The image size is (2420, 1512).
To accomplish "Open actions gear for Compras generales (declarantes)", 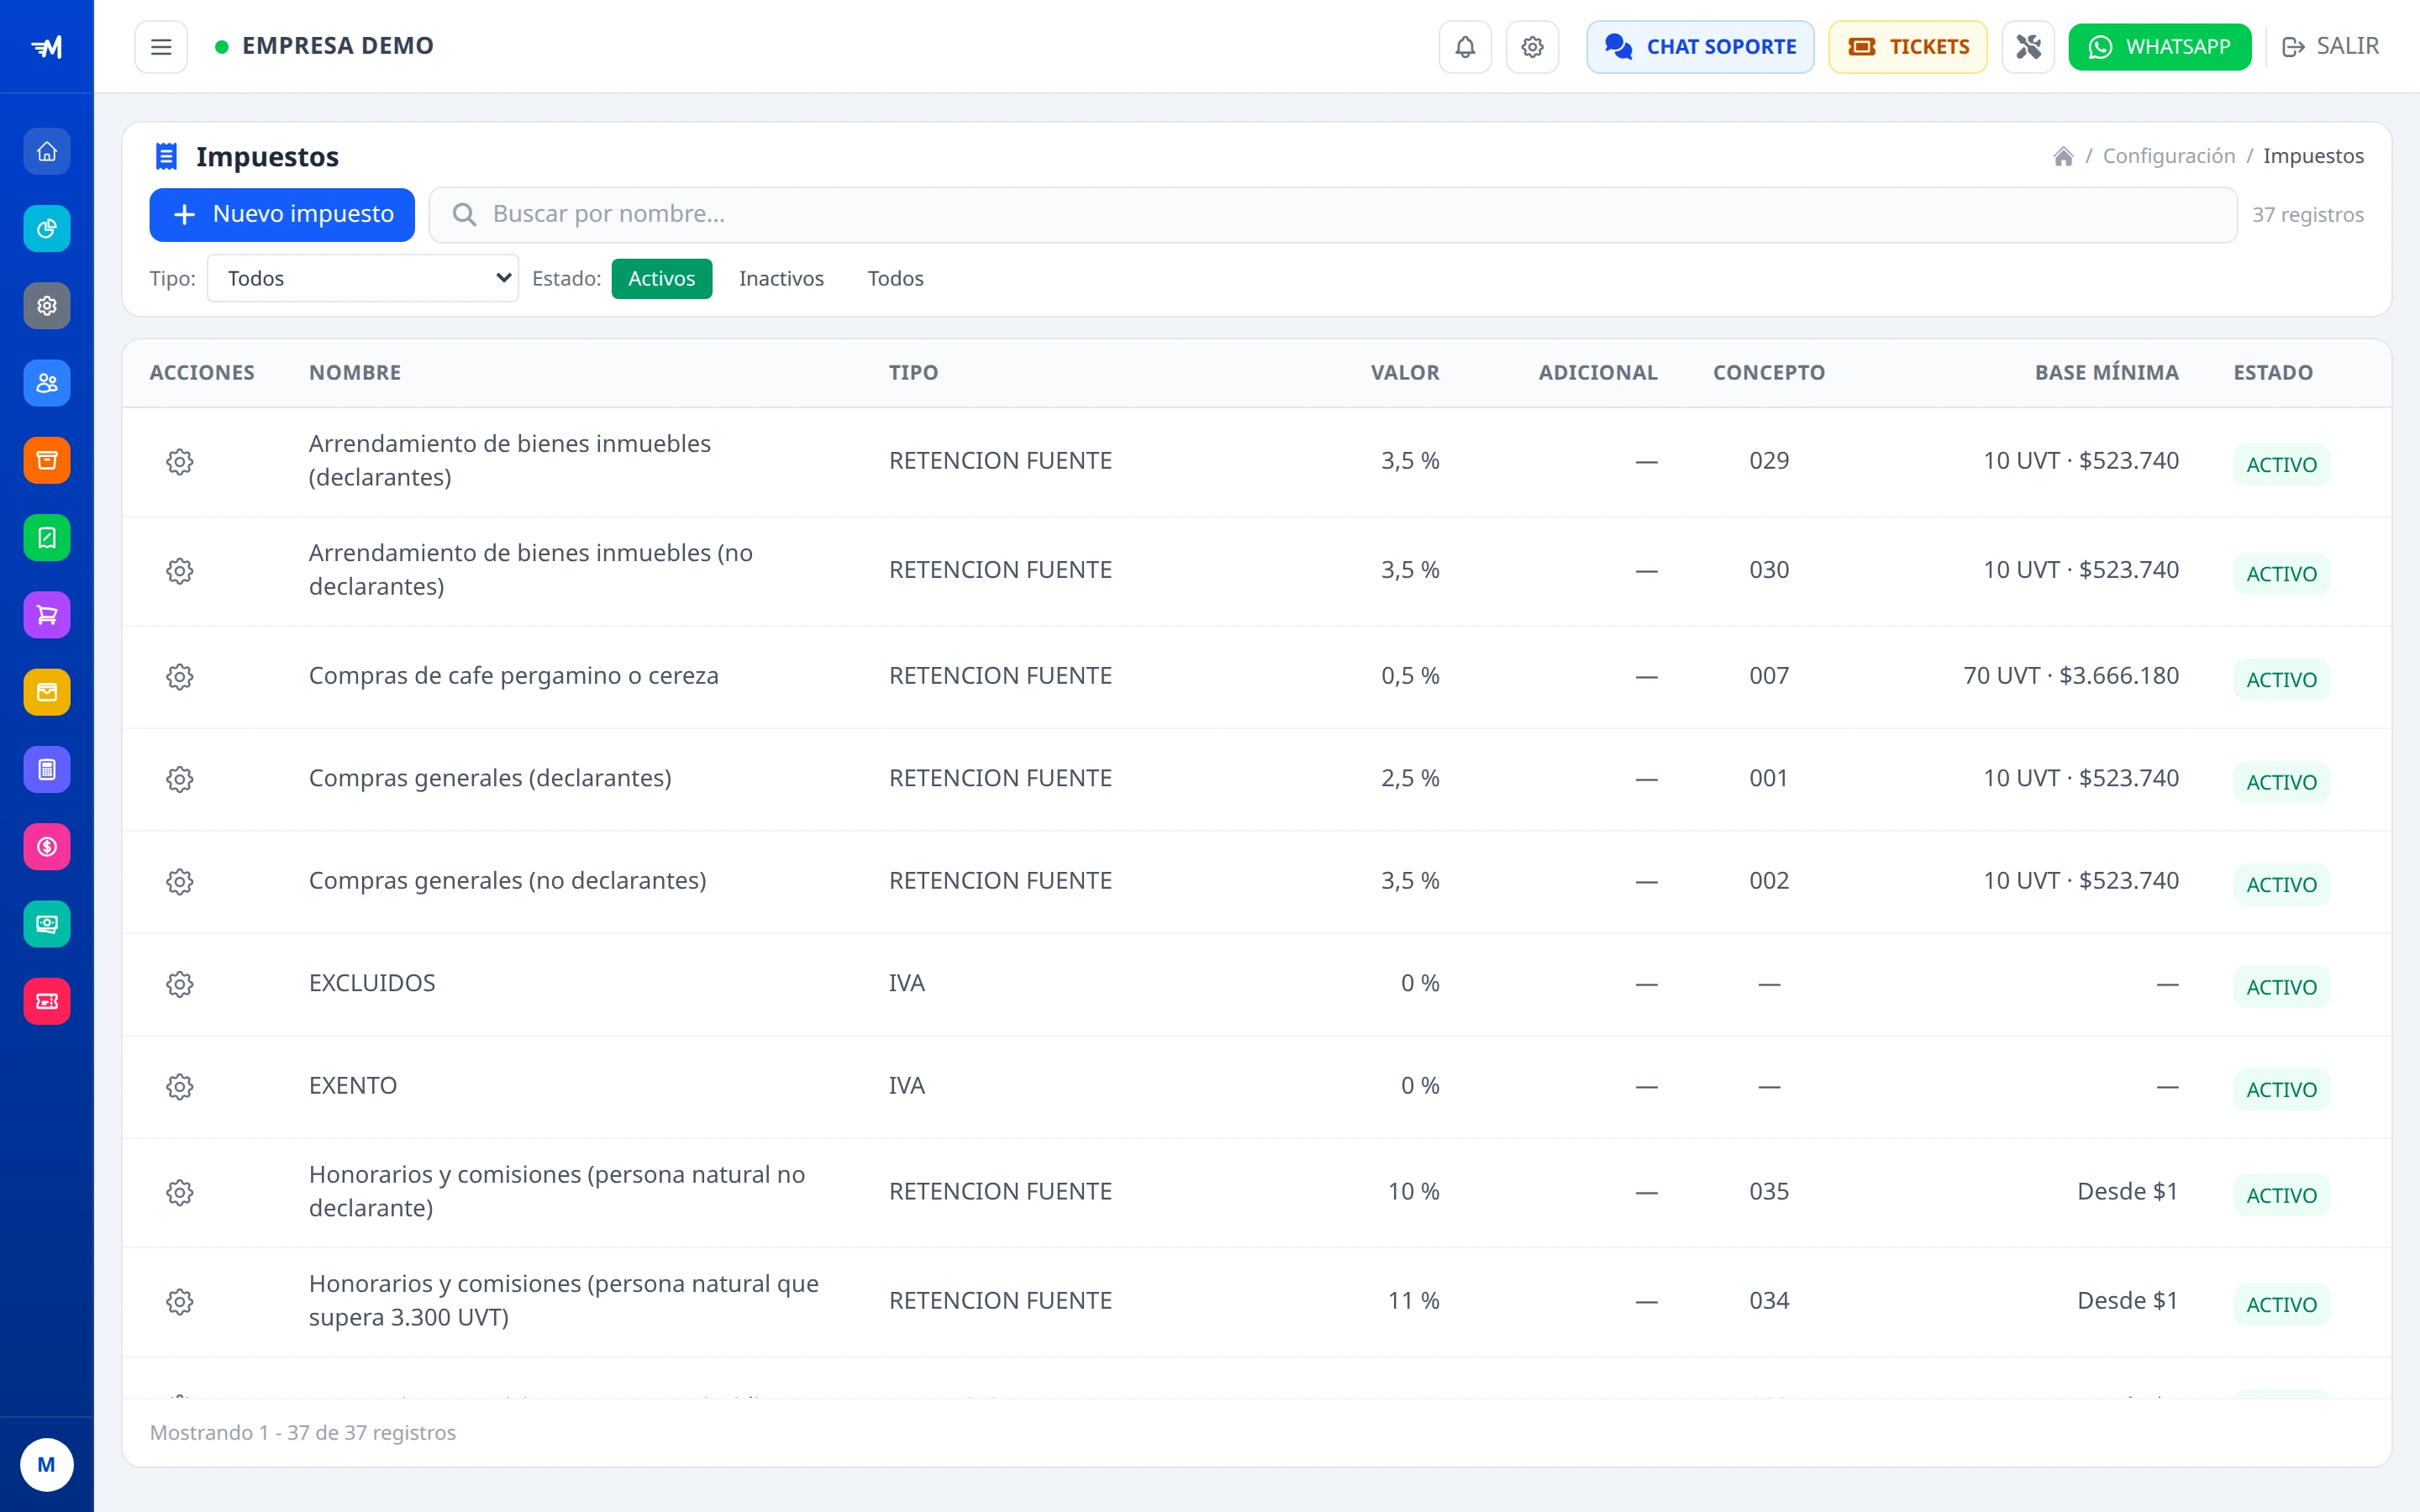I will coord(180,779).
